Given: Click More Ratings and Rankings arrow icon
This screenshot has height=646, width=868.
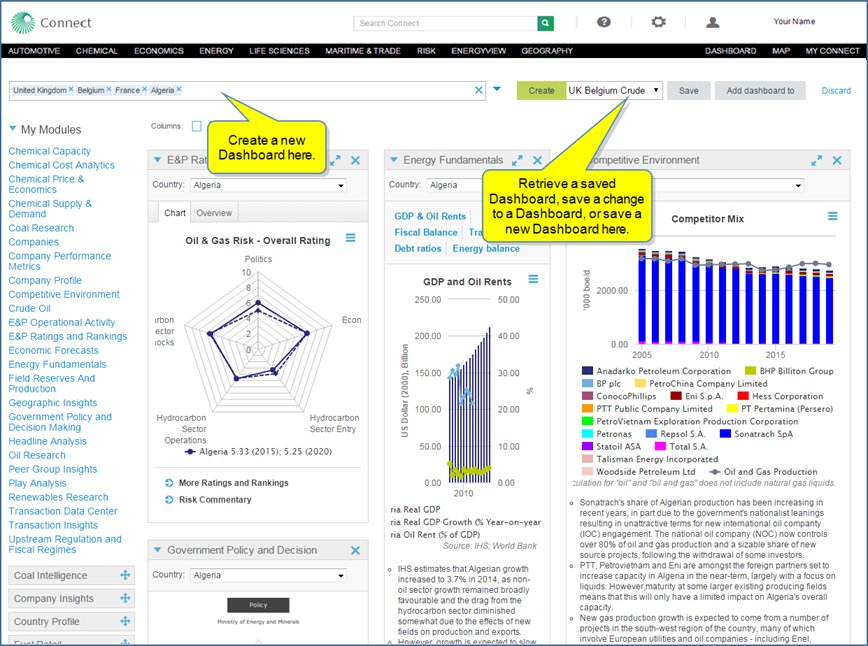Looking at the screenshot, I should coord(169,483).
